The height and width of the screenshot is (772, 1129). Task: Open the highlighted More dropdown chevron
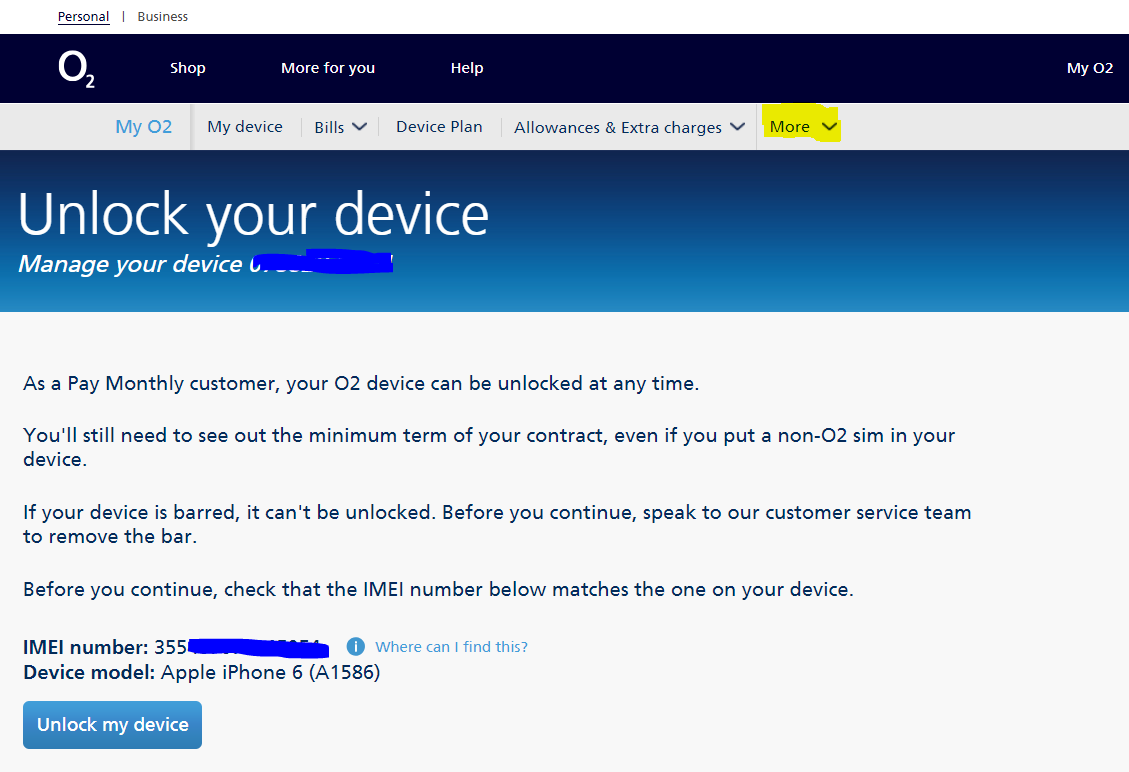(829, 127)
